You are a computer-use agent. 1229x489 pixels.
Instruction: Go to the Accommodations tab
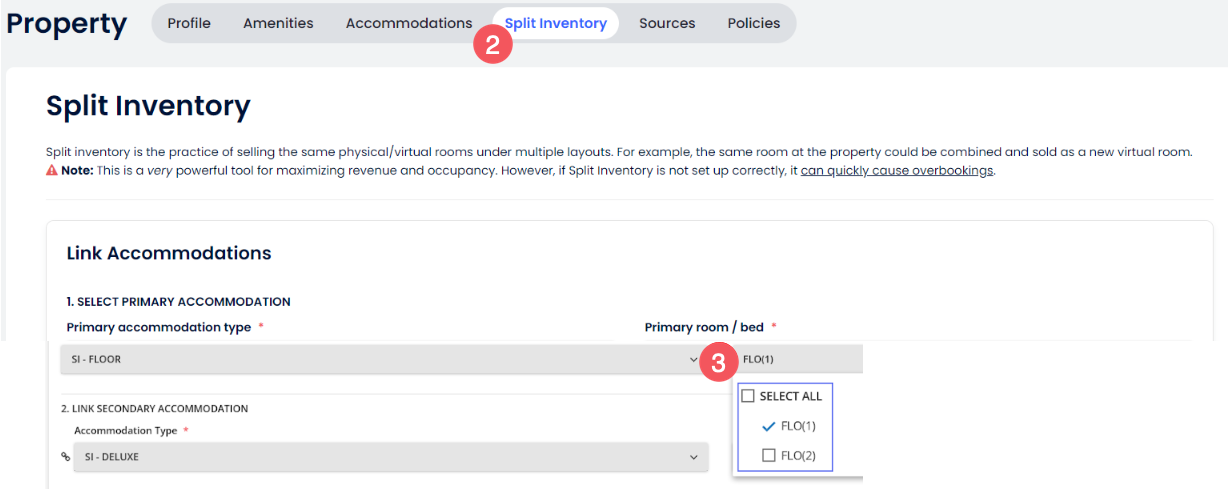(x=409, y=23)
